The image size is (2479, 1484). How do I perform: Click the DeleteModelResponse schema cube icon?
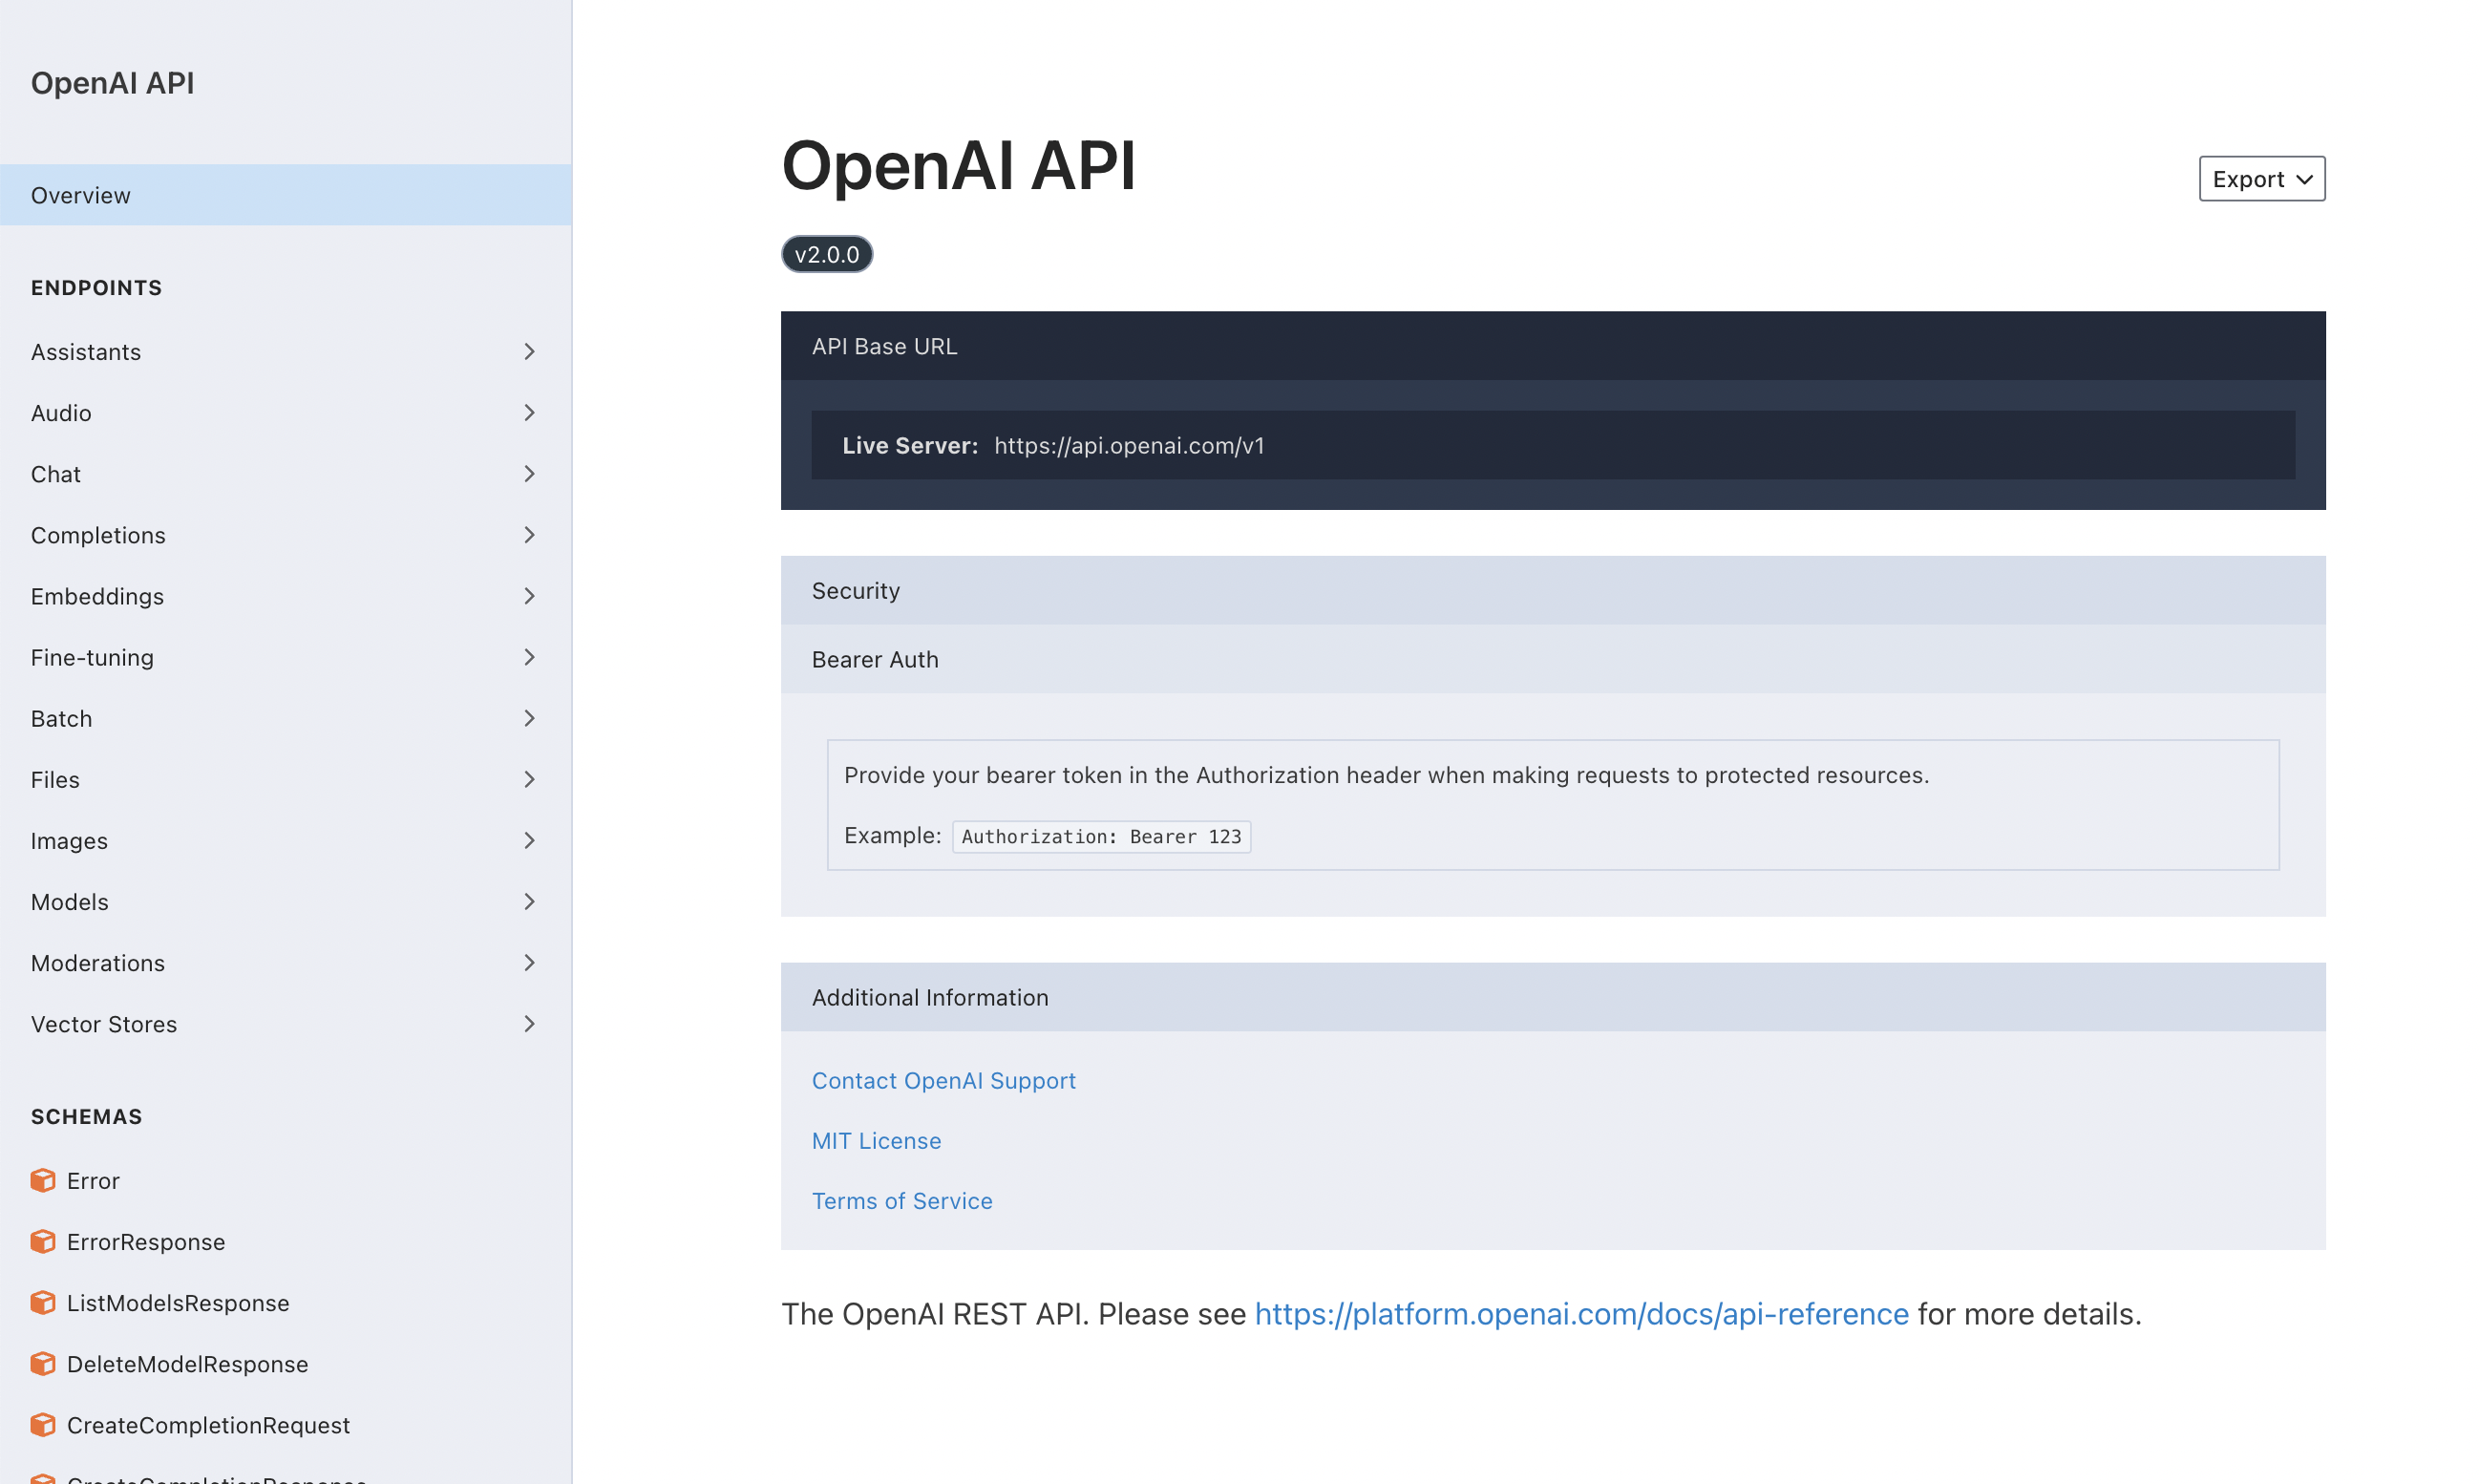pyautogui.click(x=43, y=1363)
